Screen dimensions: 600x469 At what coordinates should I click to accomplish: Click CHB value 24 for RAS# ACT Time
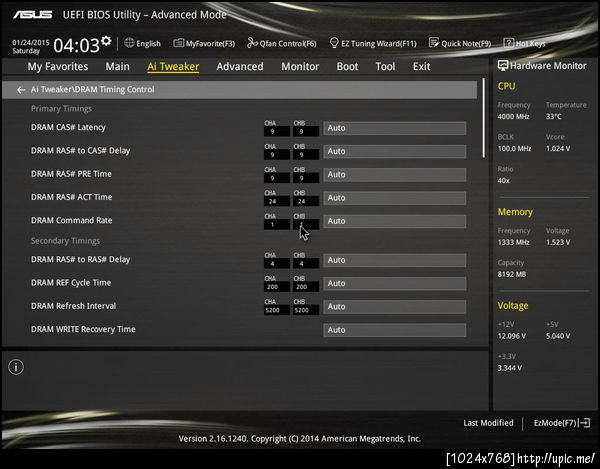coord(306,202)
